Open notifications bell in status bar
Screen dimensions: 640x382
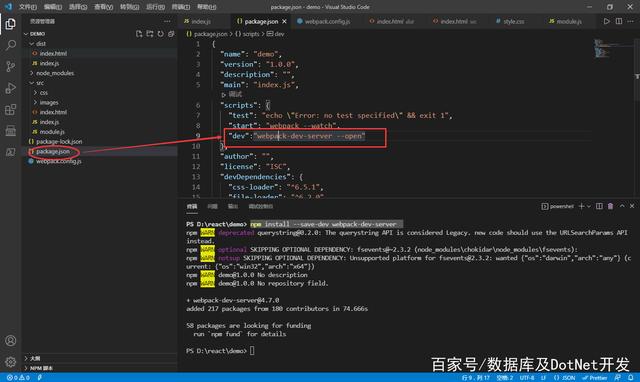click(x=631, y=378)
